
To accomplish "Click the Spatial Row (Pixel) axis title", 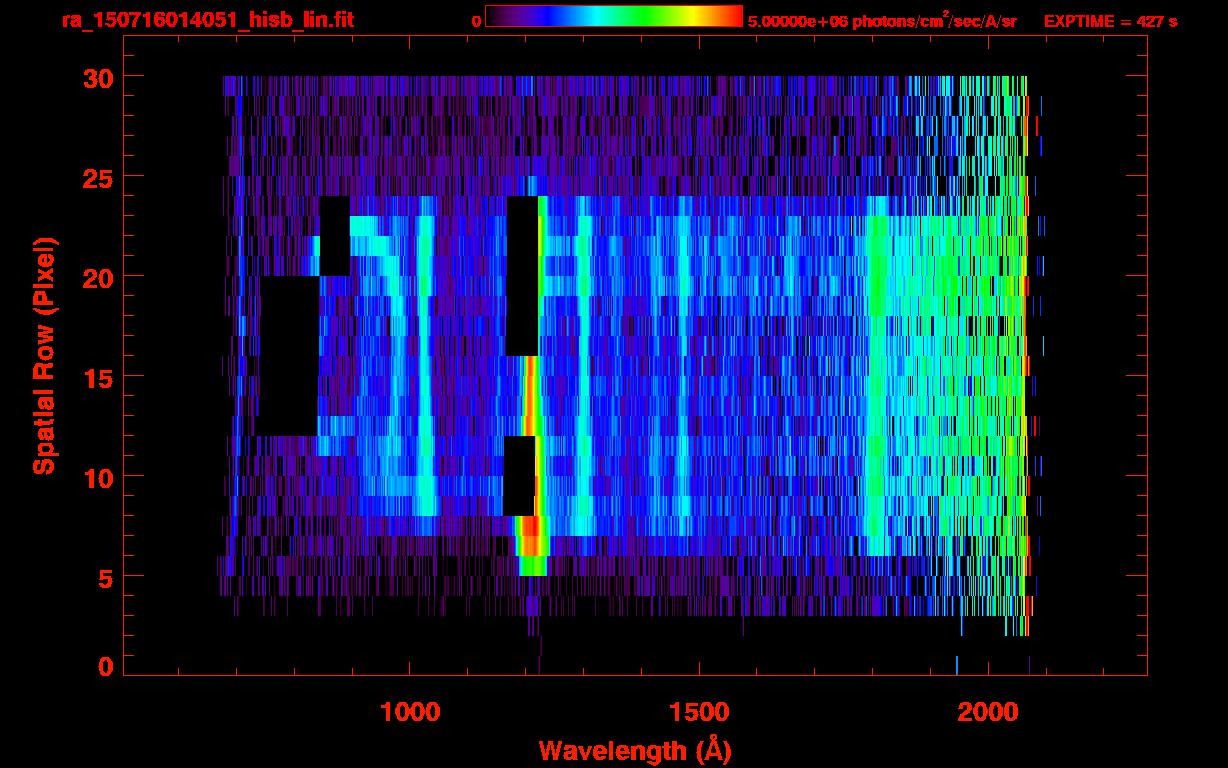I will (x=44, y=355).
